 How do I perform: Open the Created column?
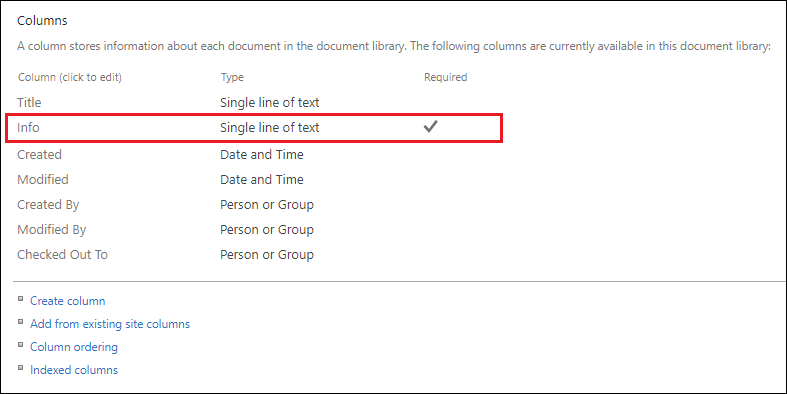(39, 155)
